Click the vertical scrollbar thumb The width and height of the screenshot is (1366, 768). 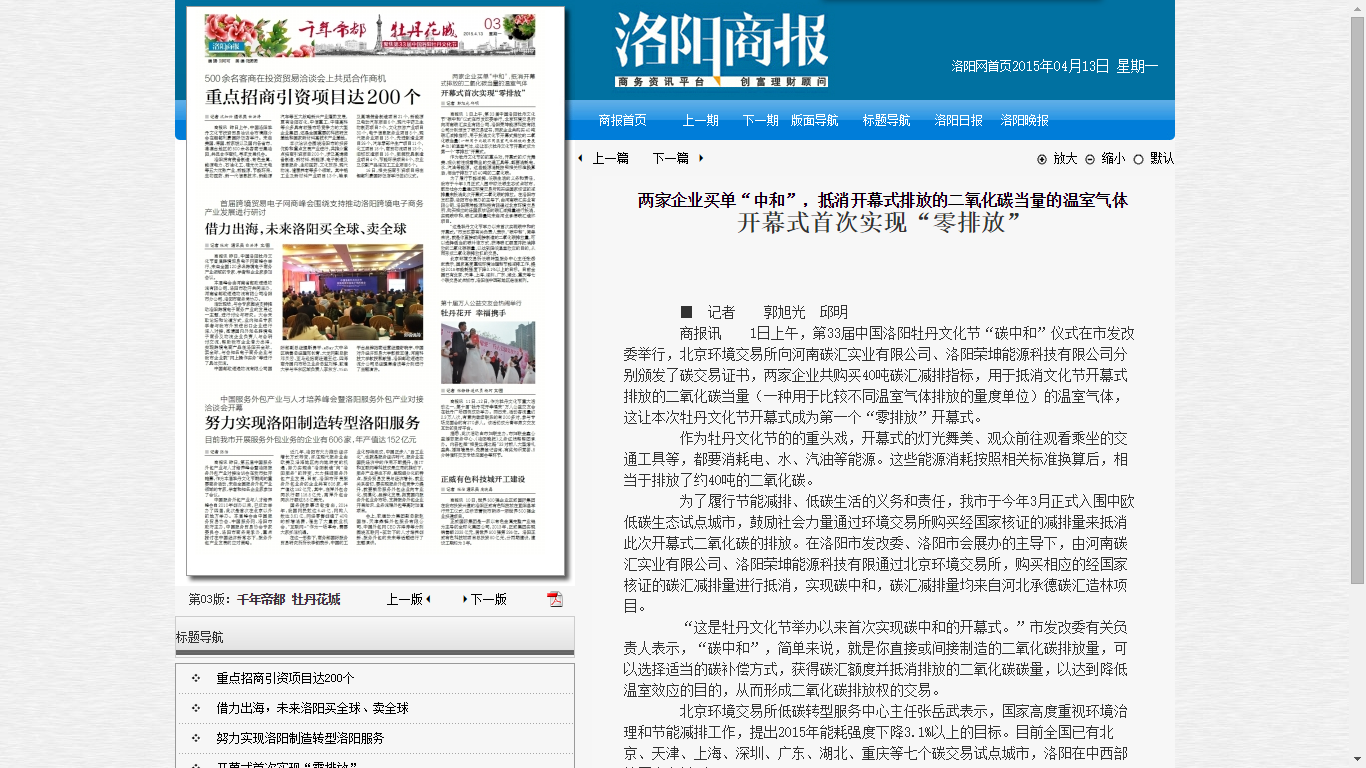tap(1357, 300)
